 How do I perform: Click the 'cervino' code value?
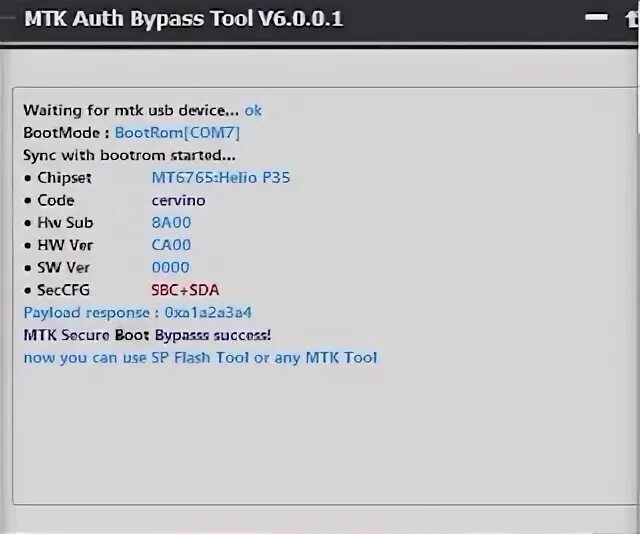[178, 200]
